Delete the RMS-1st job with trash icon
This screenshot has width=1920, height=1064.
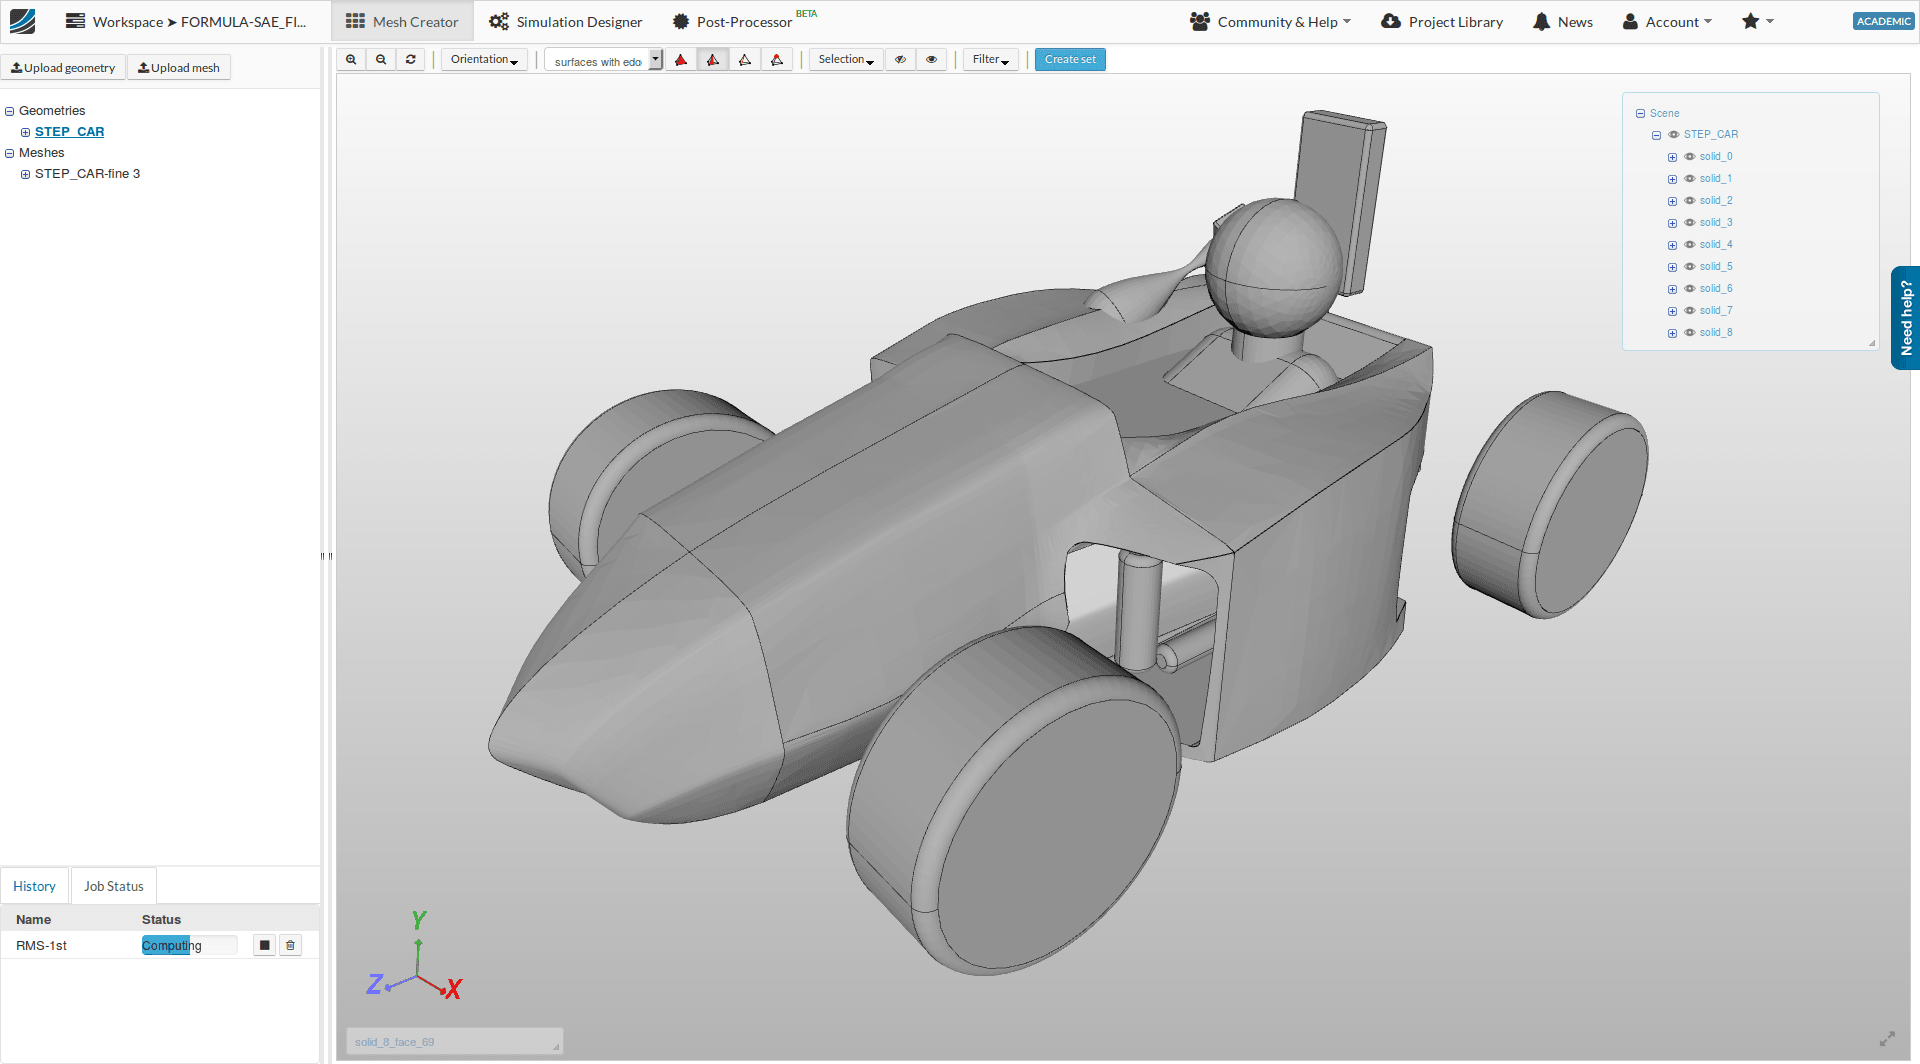291,946
